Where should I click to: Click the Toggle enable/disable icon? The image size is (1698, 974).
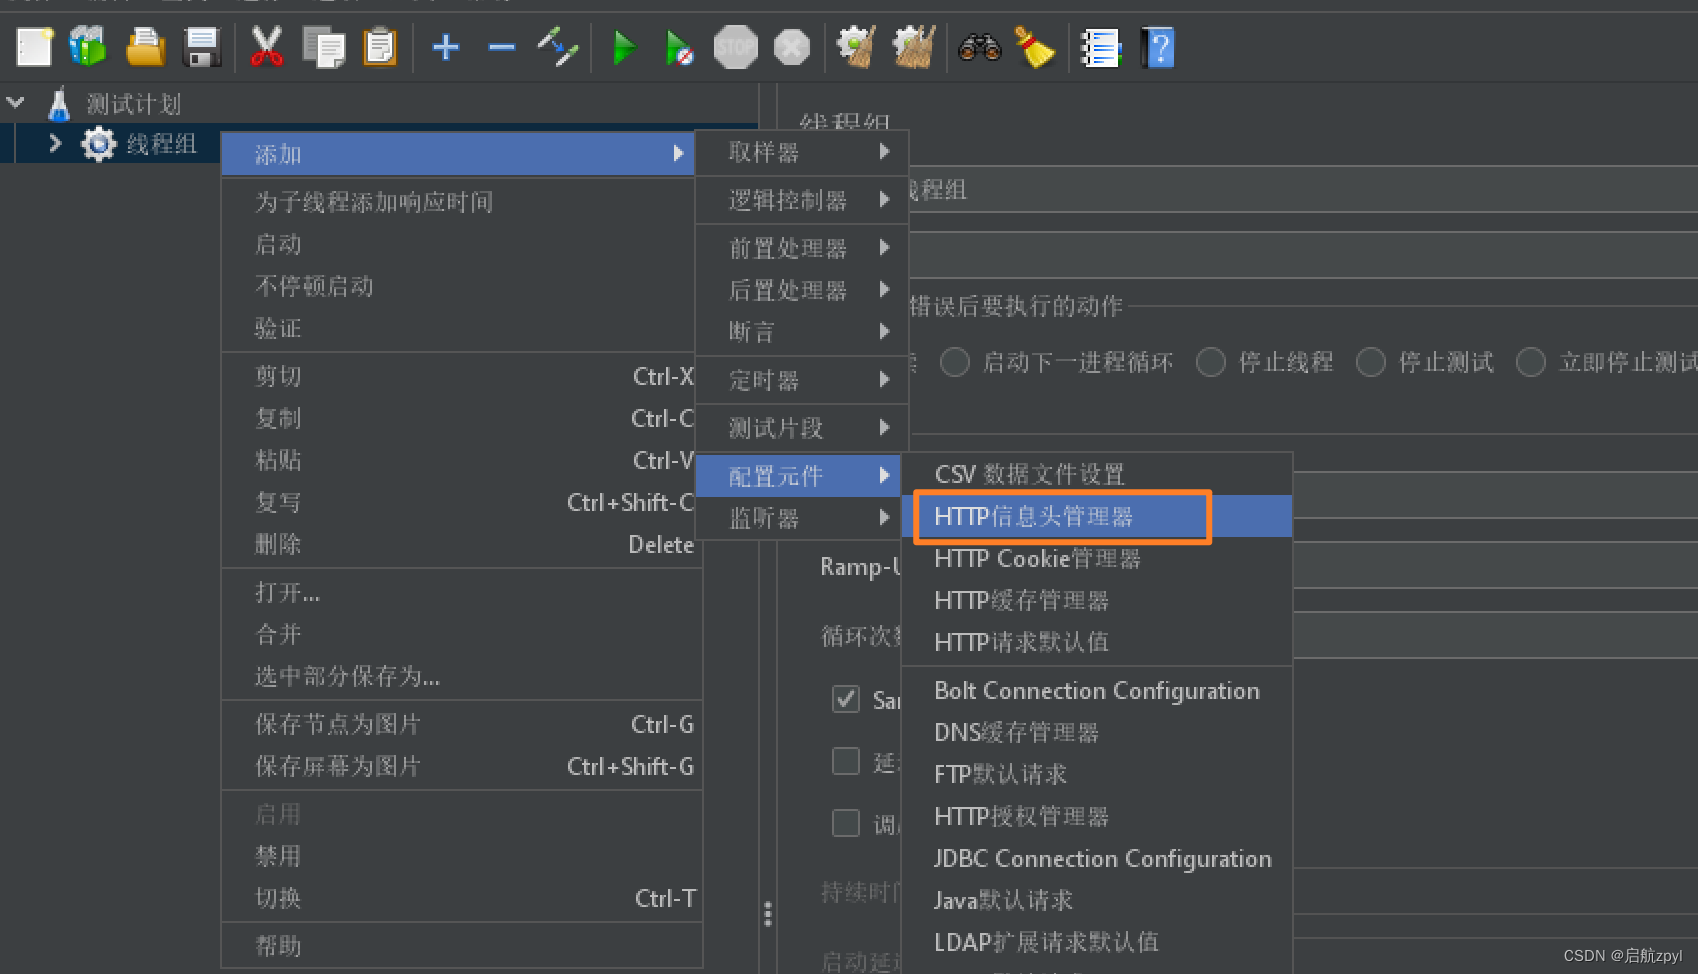558,47
